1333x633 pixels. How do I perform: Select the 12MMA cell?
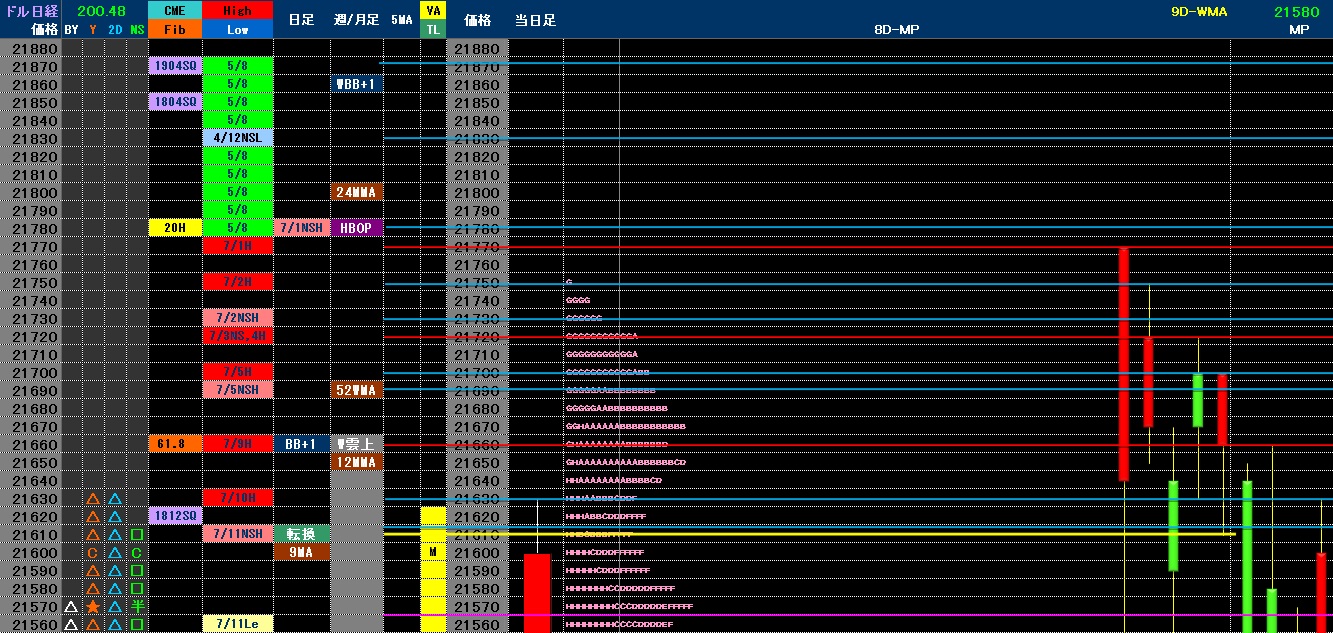click(356, 462)
